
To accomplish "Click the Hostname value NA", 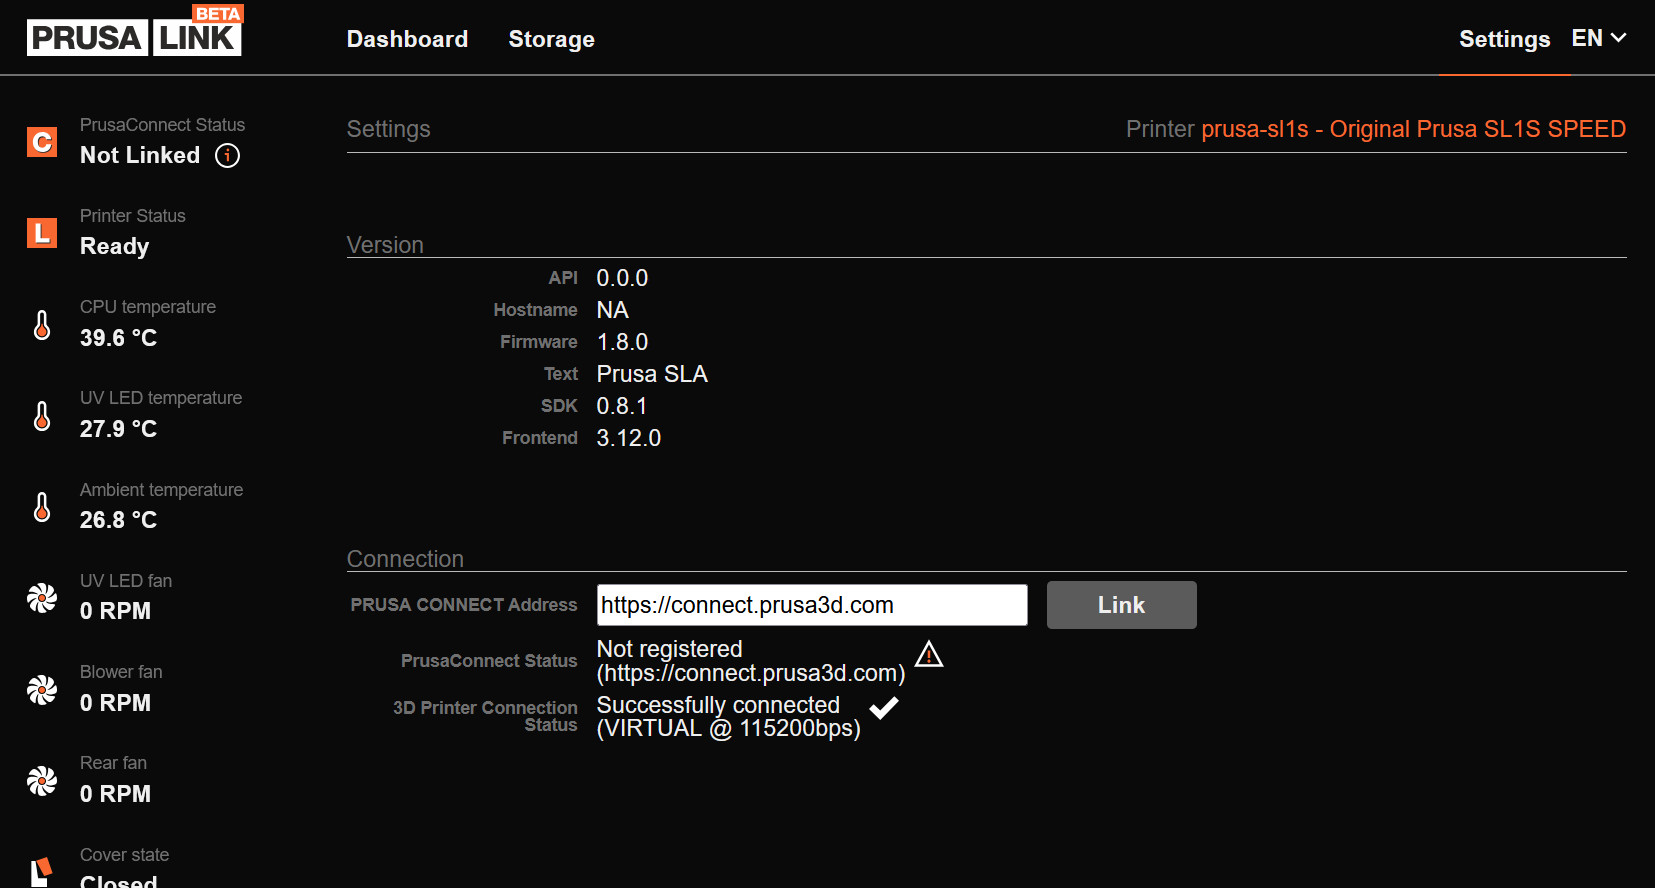I will coord(613,310).
